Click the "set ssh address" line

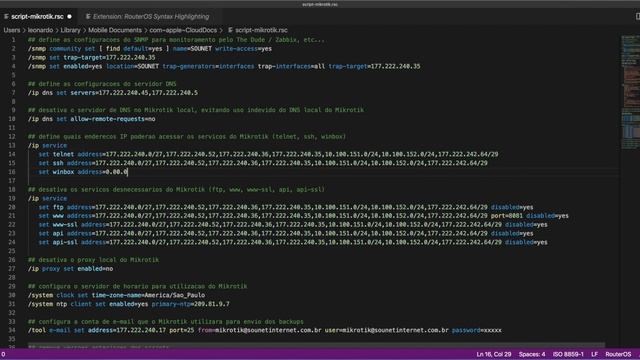click(263, 163)
